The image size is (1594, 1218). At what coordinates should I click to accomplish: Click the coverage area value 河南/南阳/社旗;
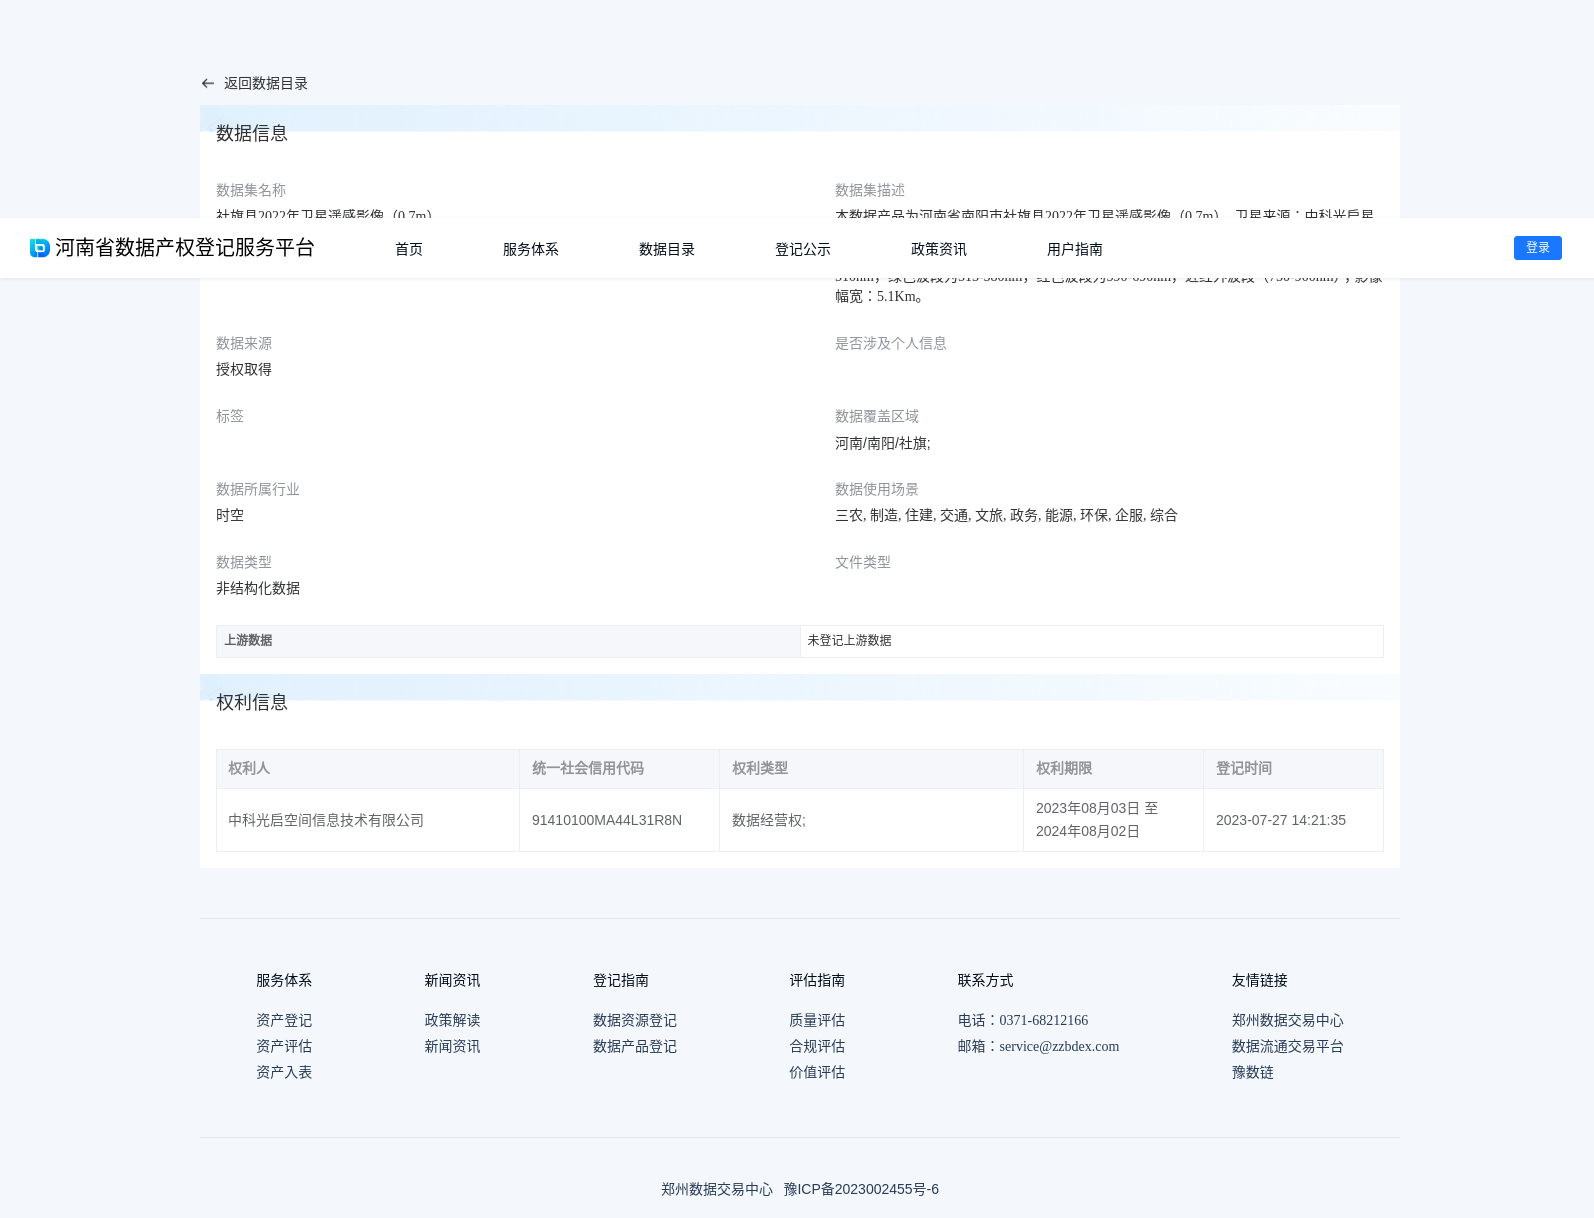(x=883, y=443)
